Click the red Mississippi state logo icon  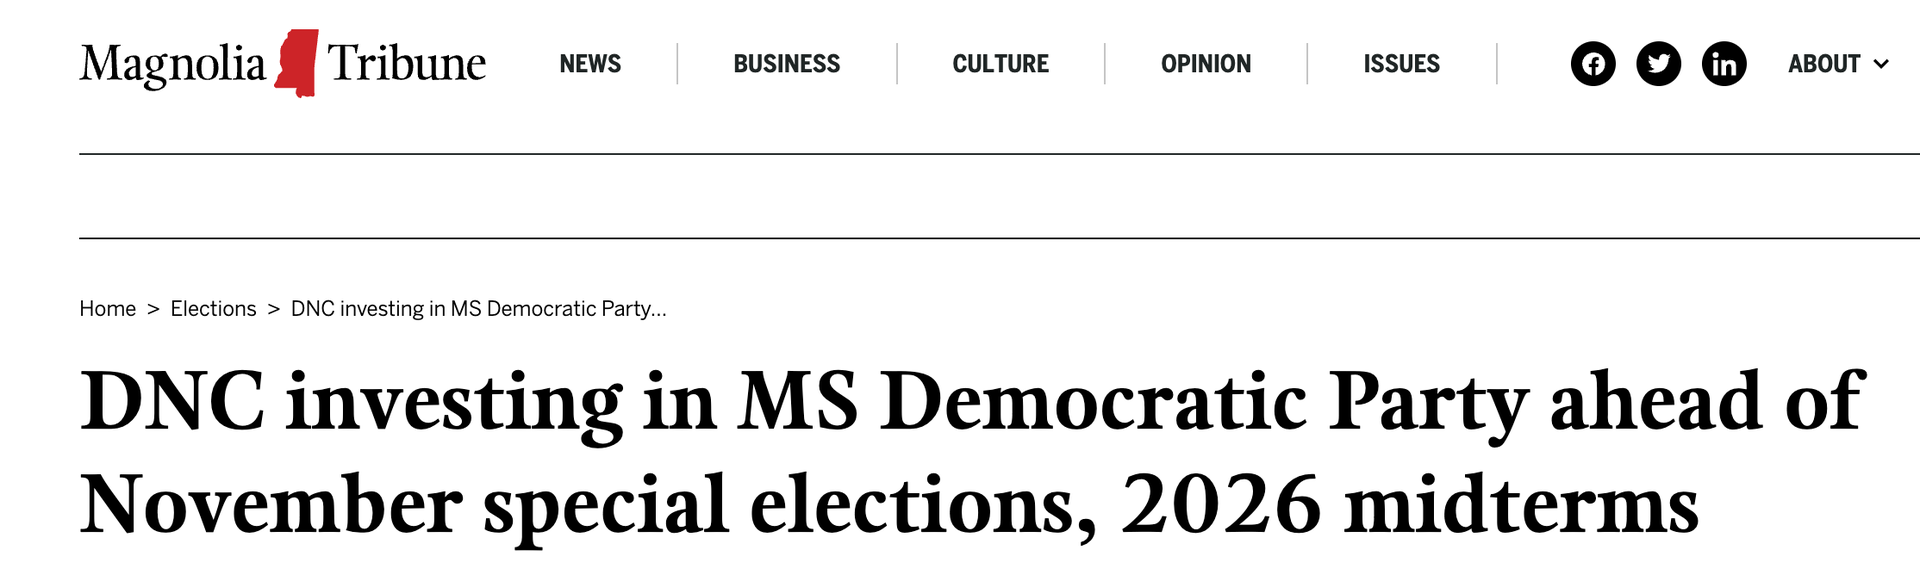(297, 63)
